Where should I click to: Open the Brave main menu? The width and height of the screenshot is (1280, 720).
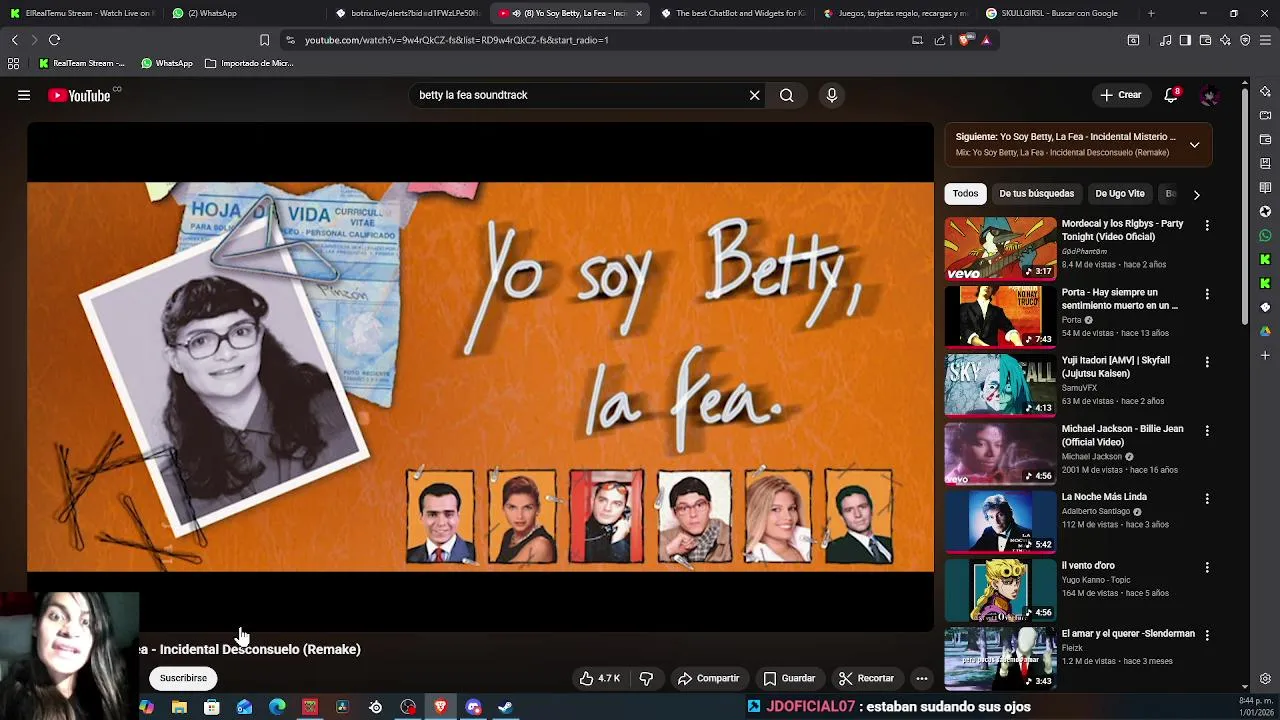point(1265,40)
